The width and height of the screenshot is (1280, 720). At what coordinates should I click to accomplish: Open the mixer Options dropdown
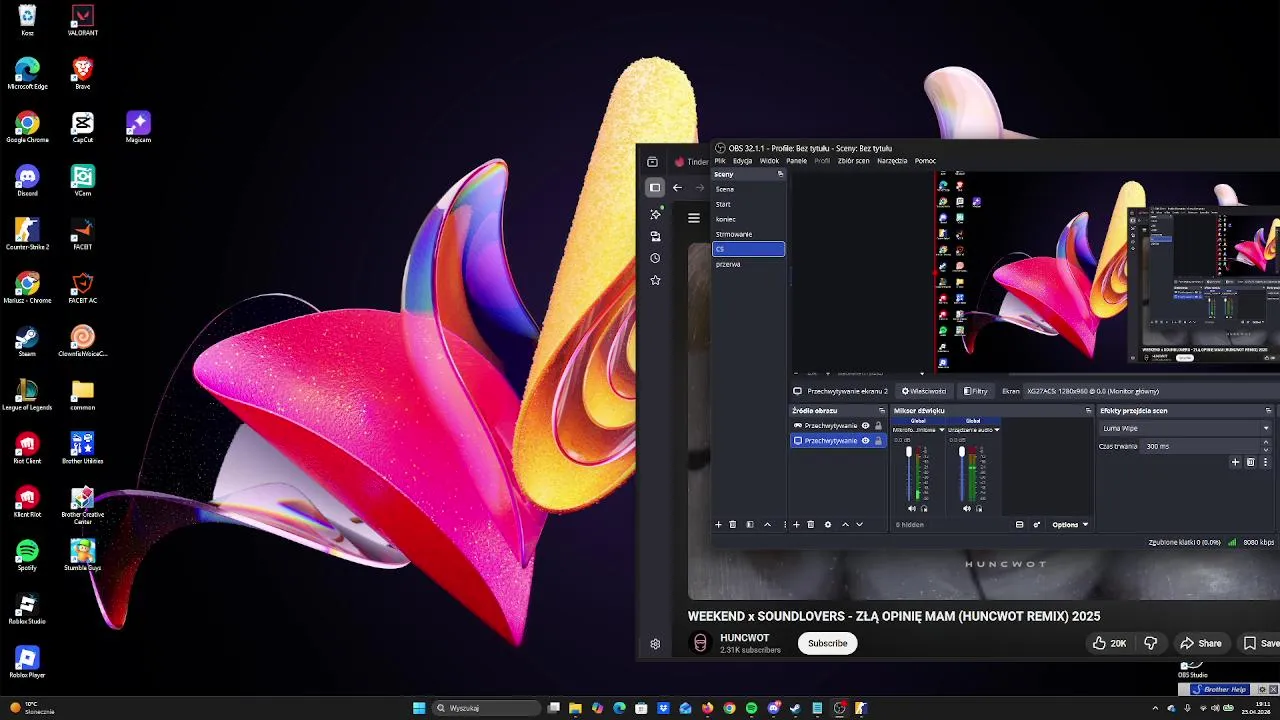[1069, 524]
